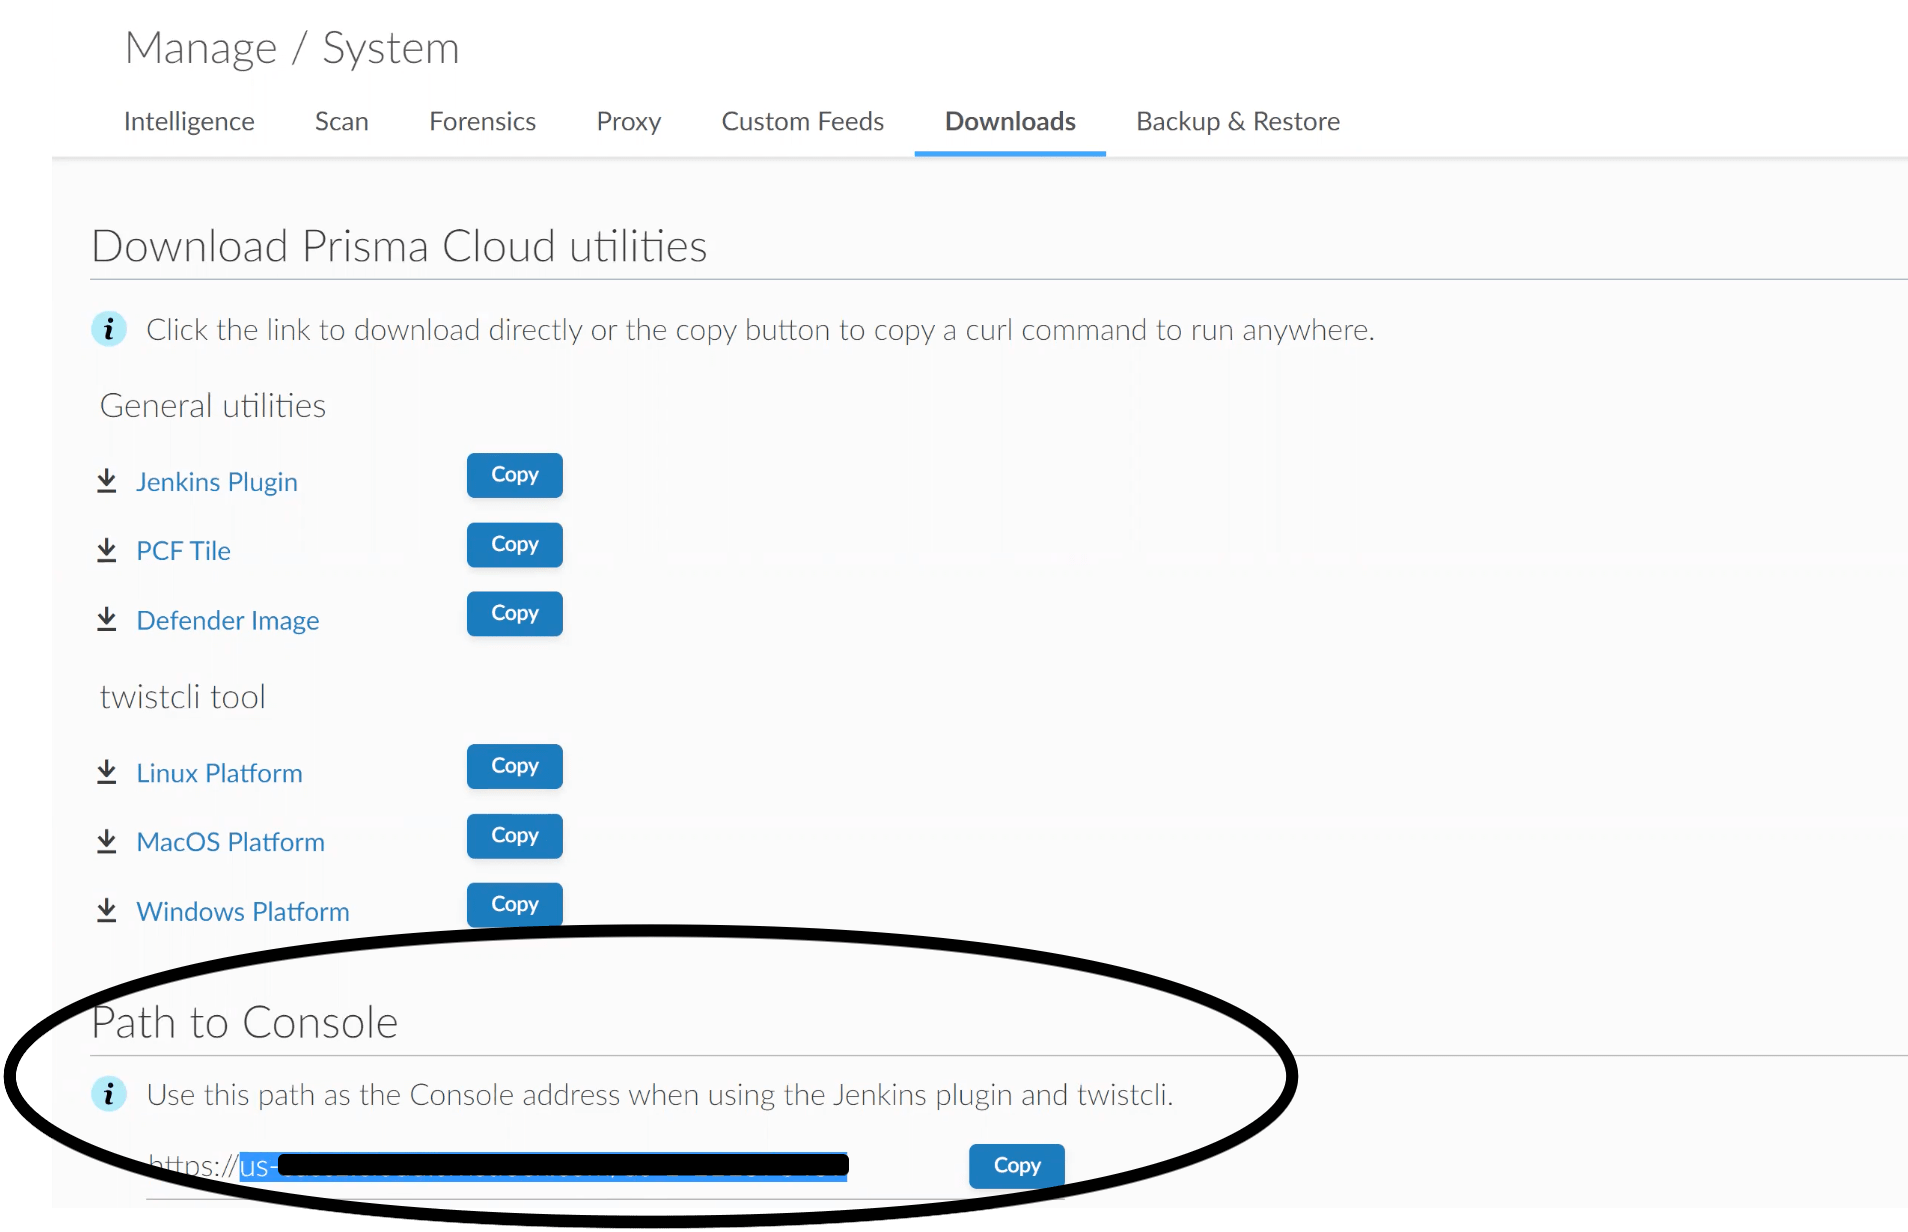Click the download icon beside Defender Image
This screenshot has width=1908, height=1232.
pyautogui.click(x=107, y=619)
